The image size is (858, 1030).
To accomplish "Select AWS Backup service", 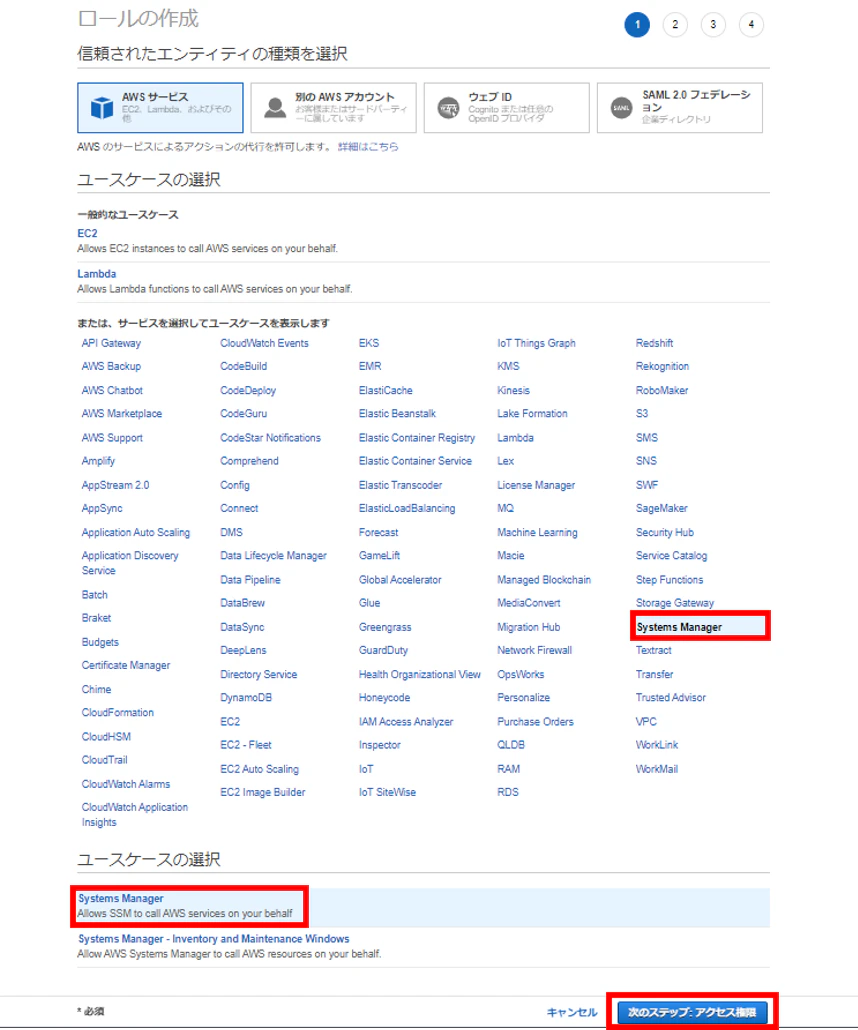I will pos(111,366).
